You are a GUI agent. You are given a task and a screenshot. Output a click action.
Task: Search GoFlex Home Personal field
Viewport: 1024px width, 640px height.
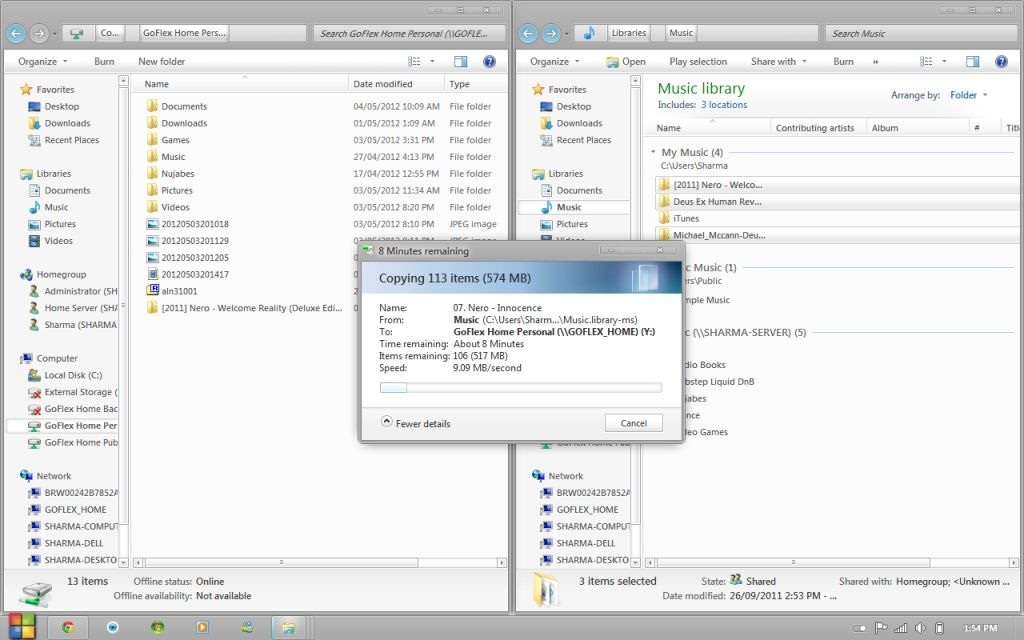(x=409, y=33)
